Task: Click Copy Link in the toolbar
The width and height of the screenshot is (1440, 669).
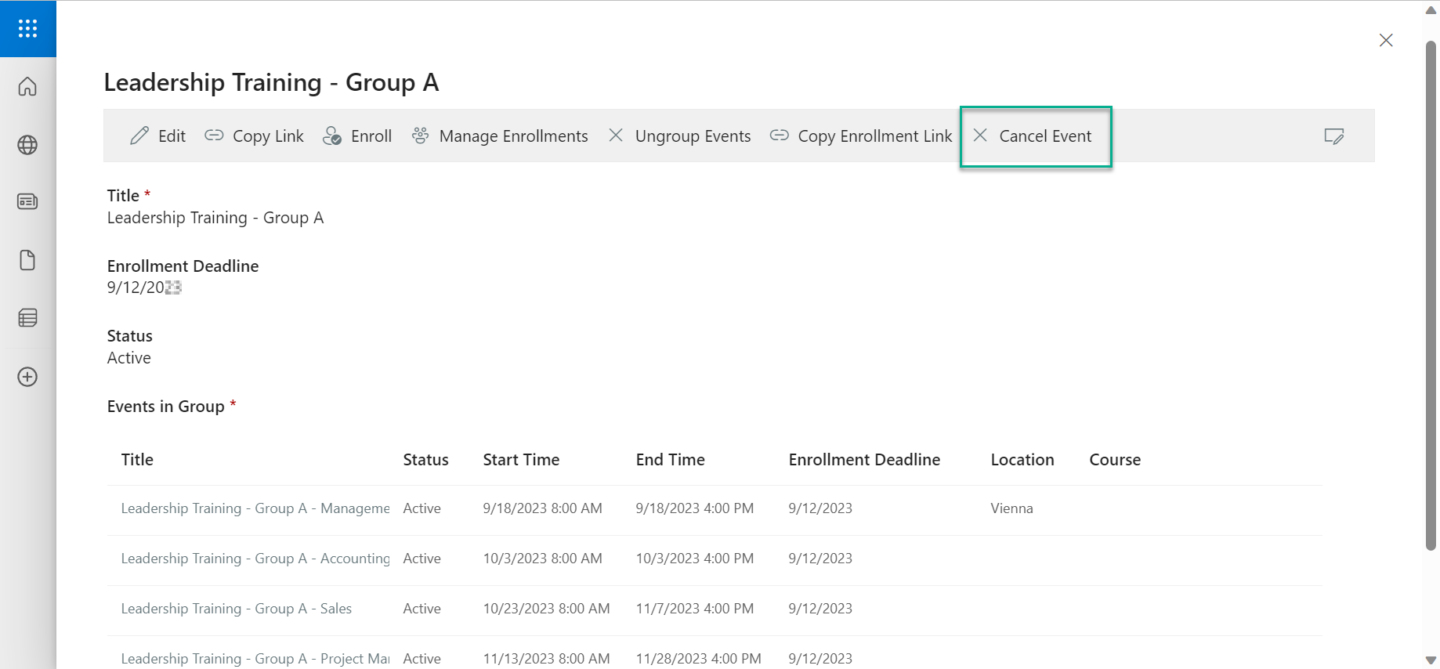Action: pos(254,136)
